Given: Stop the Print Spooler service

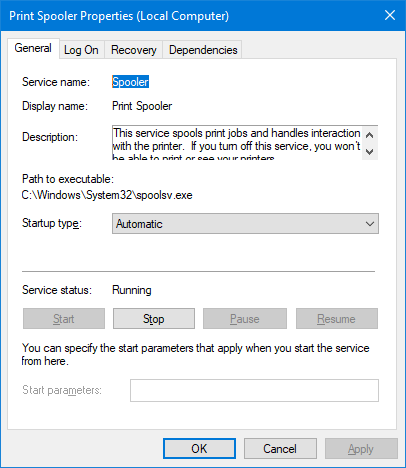Looking at the screenshot, I should [154, 319].
